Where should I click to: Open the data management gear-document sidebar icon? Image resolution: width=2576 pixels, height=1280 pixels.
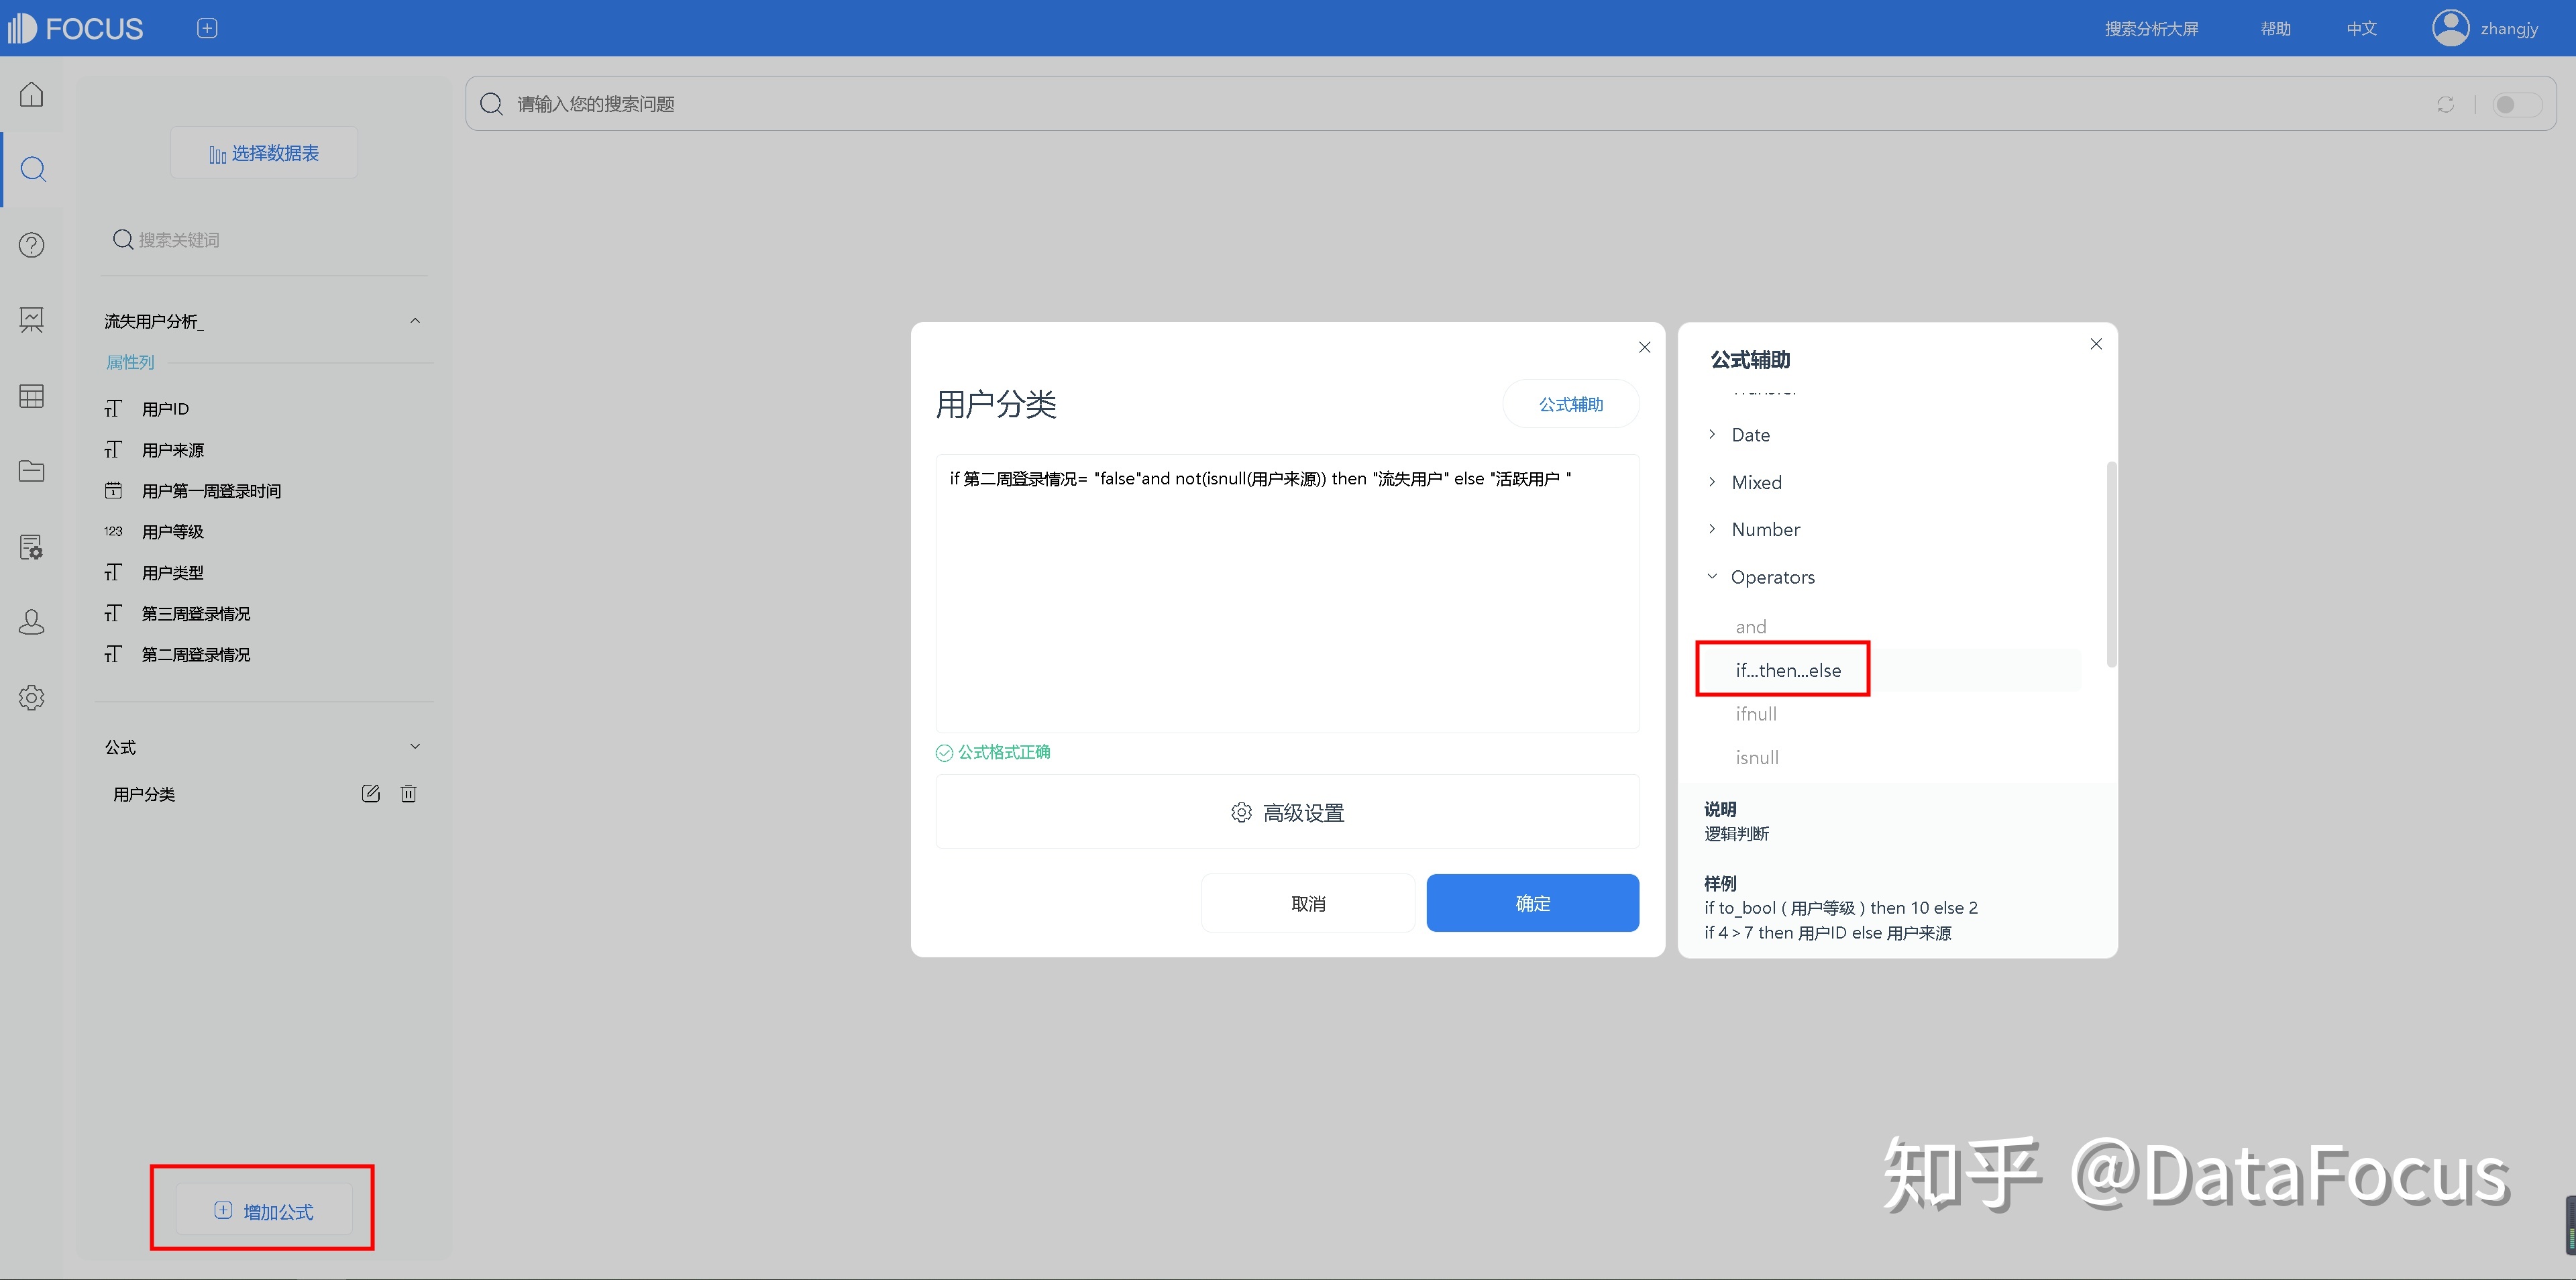click(x=32, y=547)
